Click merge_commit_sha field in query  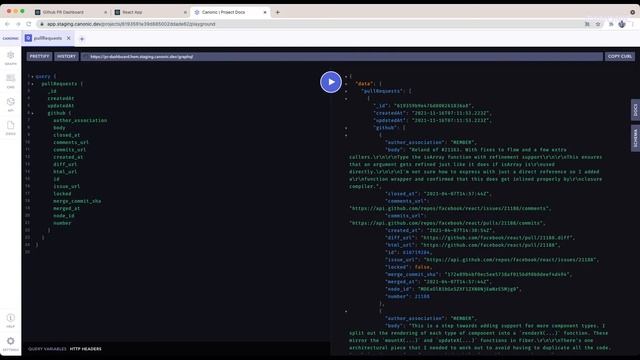[x=77, y=201]
